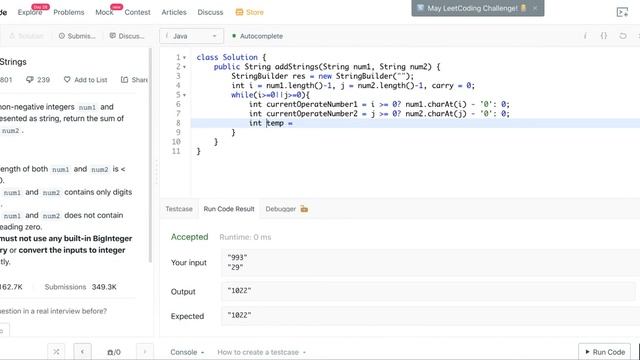Open the problem Discuss tab
640x360 pixels.
[127, 36]
